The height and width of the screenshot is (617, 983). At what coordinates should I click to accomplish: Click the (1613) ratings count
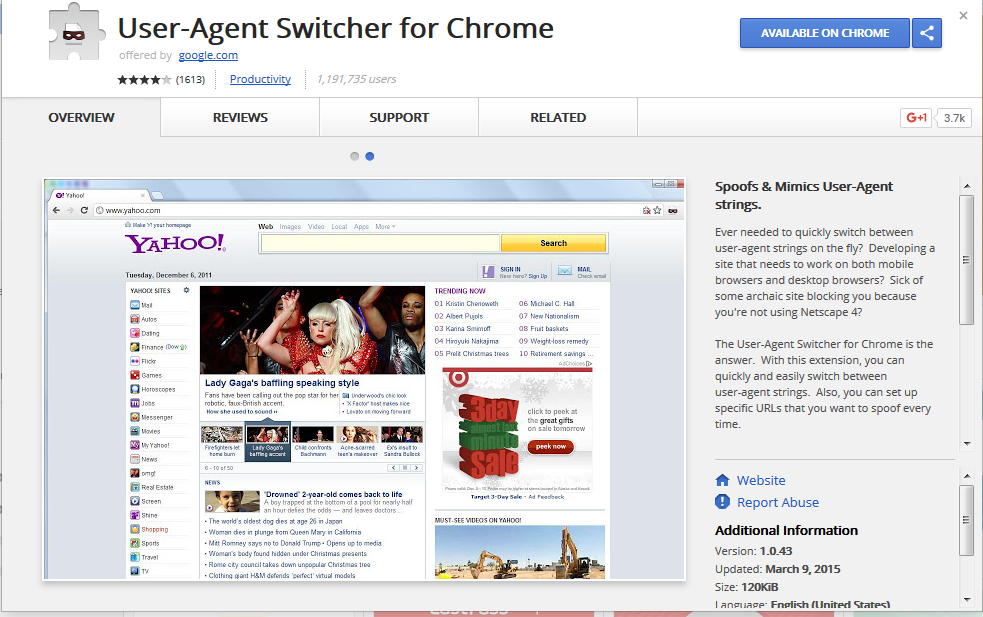click(191, 80)
